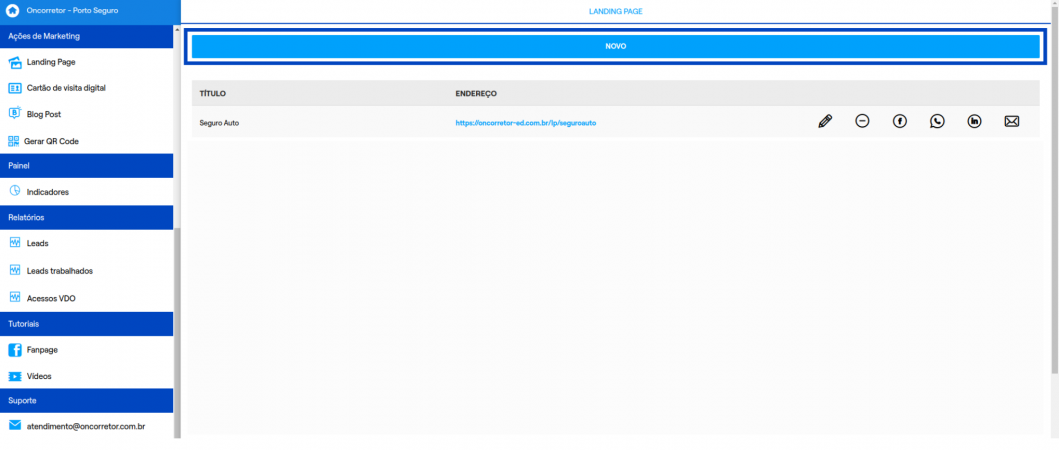
Task: Remove Seguro Auto with minus icon
Action: tap(862, 122)
